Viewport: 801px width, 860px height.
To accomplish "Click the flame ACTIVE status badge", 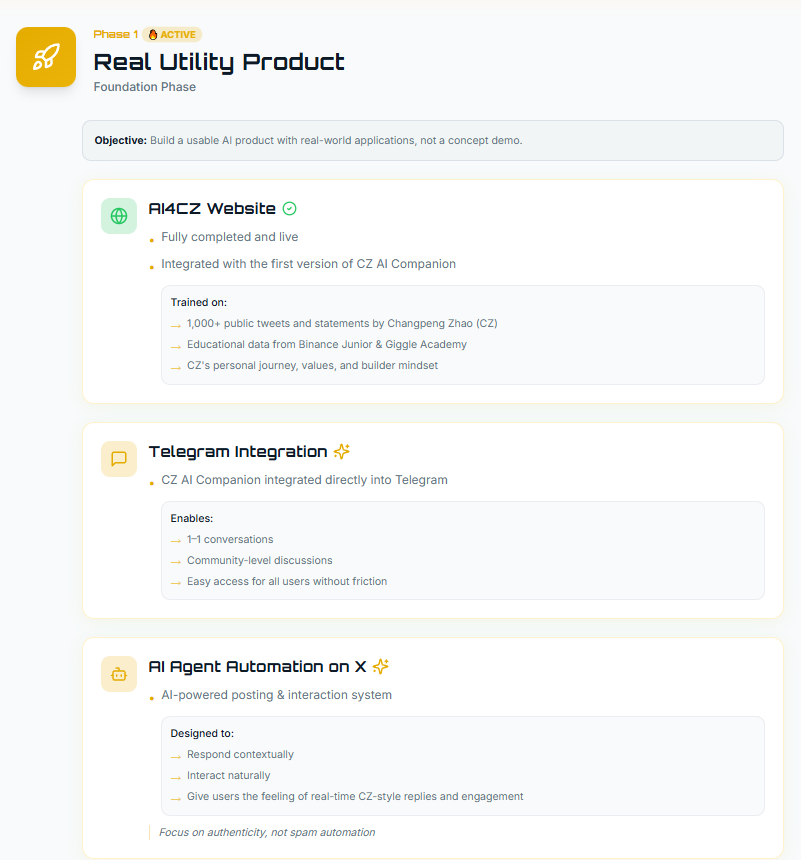I will [172, 35].
